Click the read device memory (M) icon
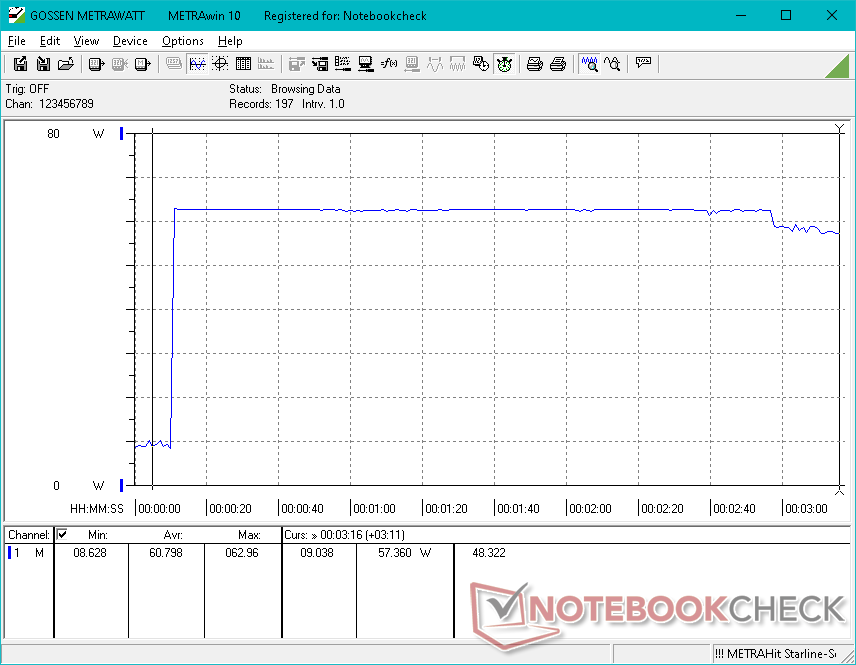The image size is (856, 665). pyautogui.click(x=142, y=64)
